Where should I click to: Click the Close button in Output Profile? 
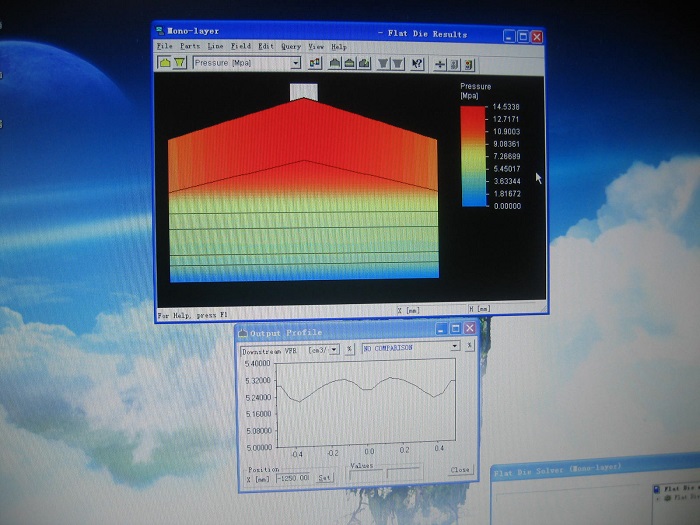click(460, 470)
